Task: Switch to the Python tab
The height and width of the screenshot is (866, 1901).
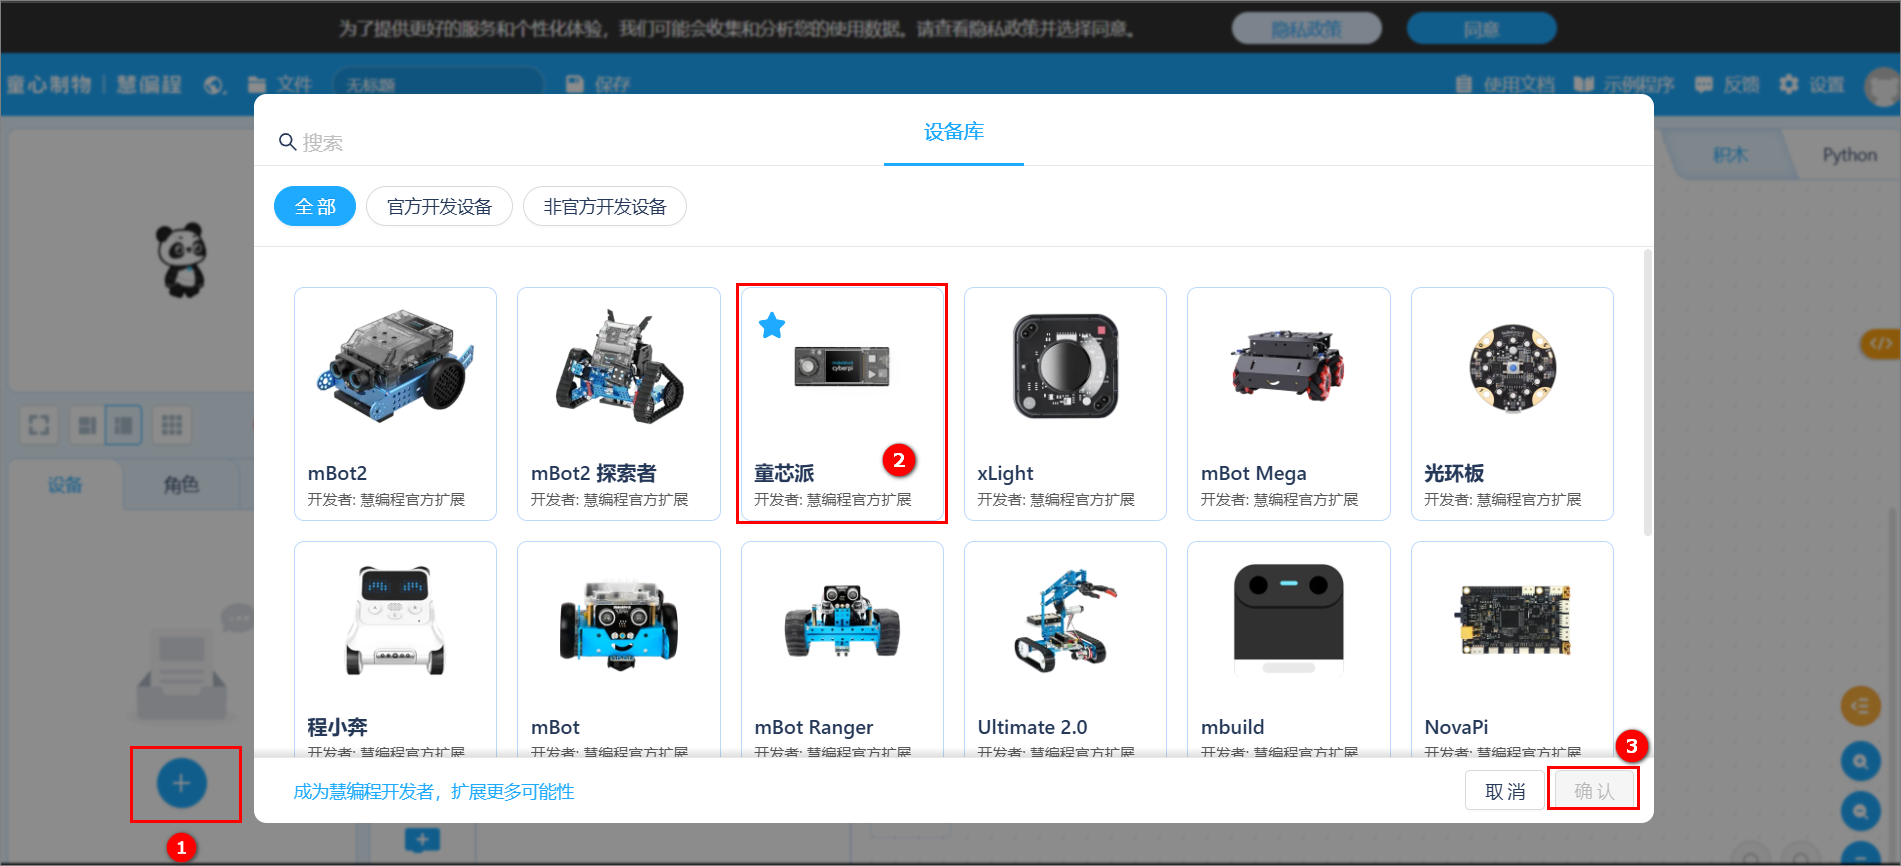Action: (1849, 155)
